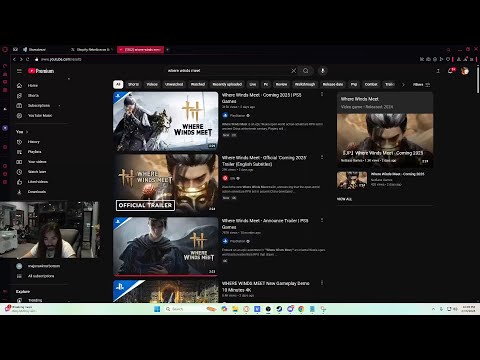
Task: Select the Live filter chip
Action: 253,84
